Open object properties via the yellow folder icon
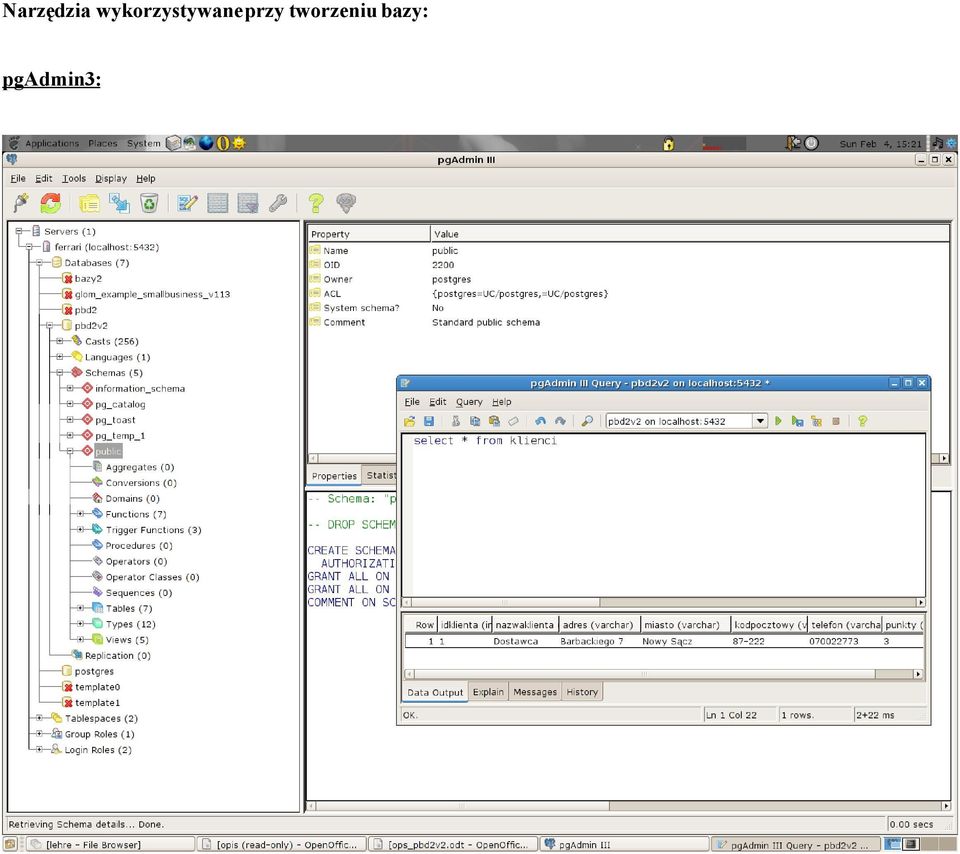 tap(89, 203)
